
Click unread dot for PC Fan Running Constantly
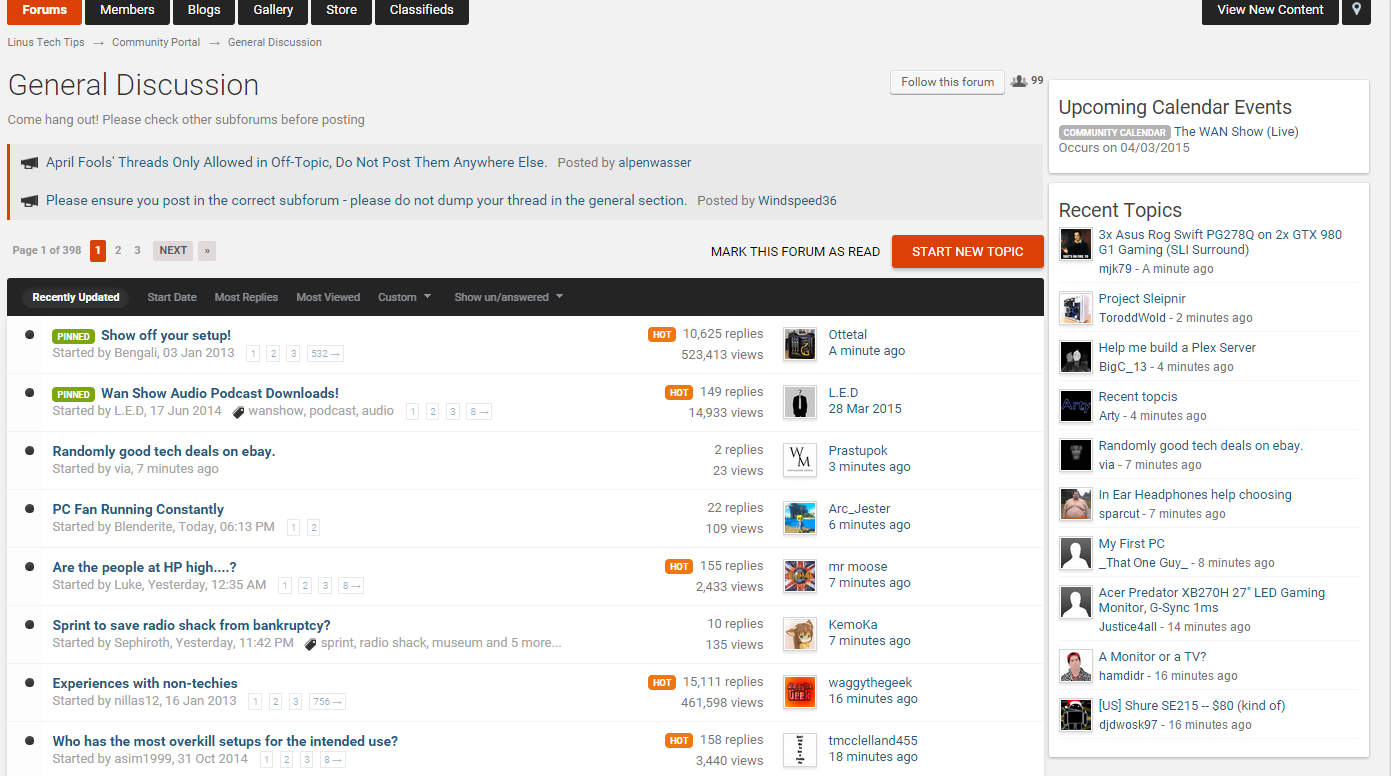(x=30, y=509)
